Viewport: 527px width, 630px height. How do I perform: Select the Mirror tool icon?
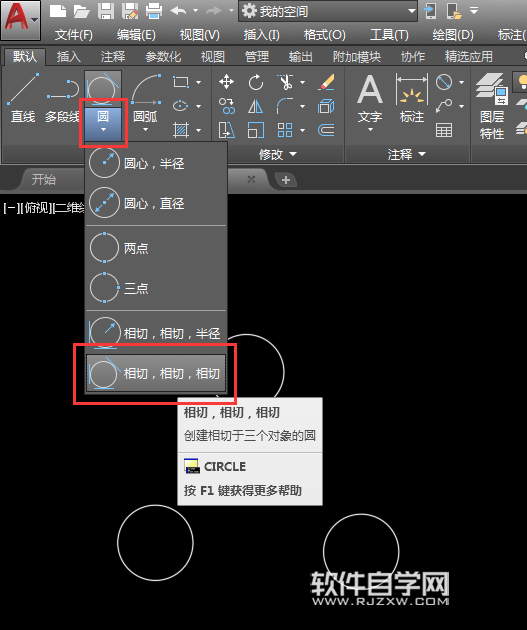pos(255,106)
